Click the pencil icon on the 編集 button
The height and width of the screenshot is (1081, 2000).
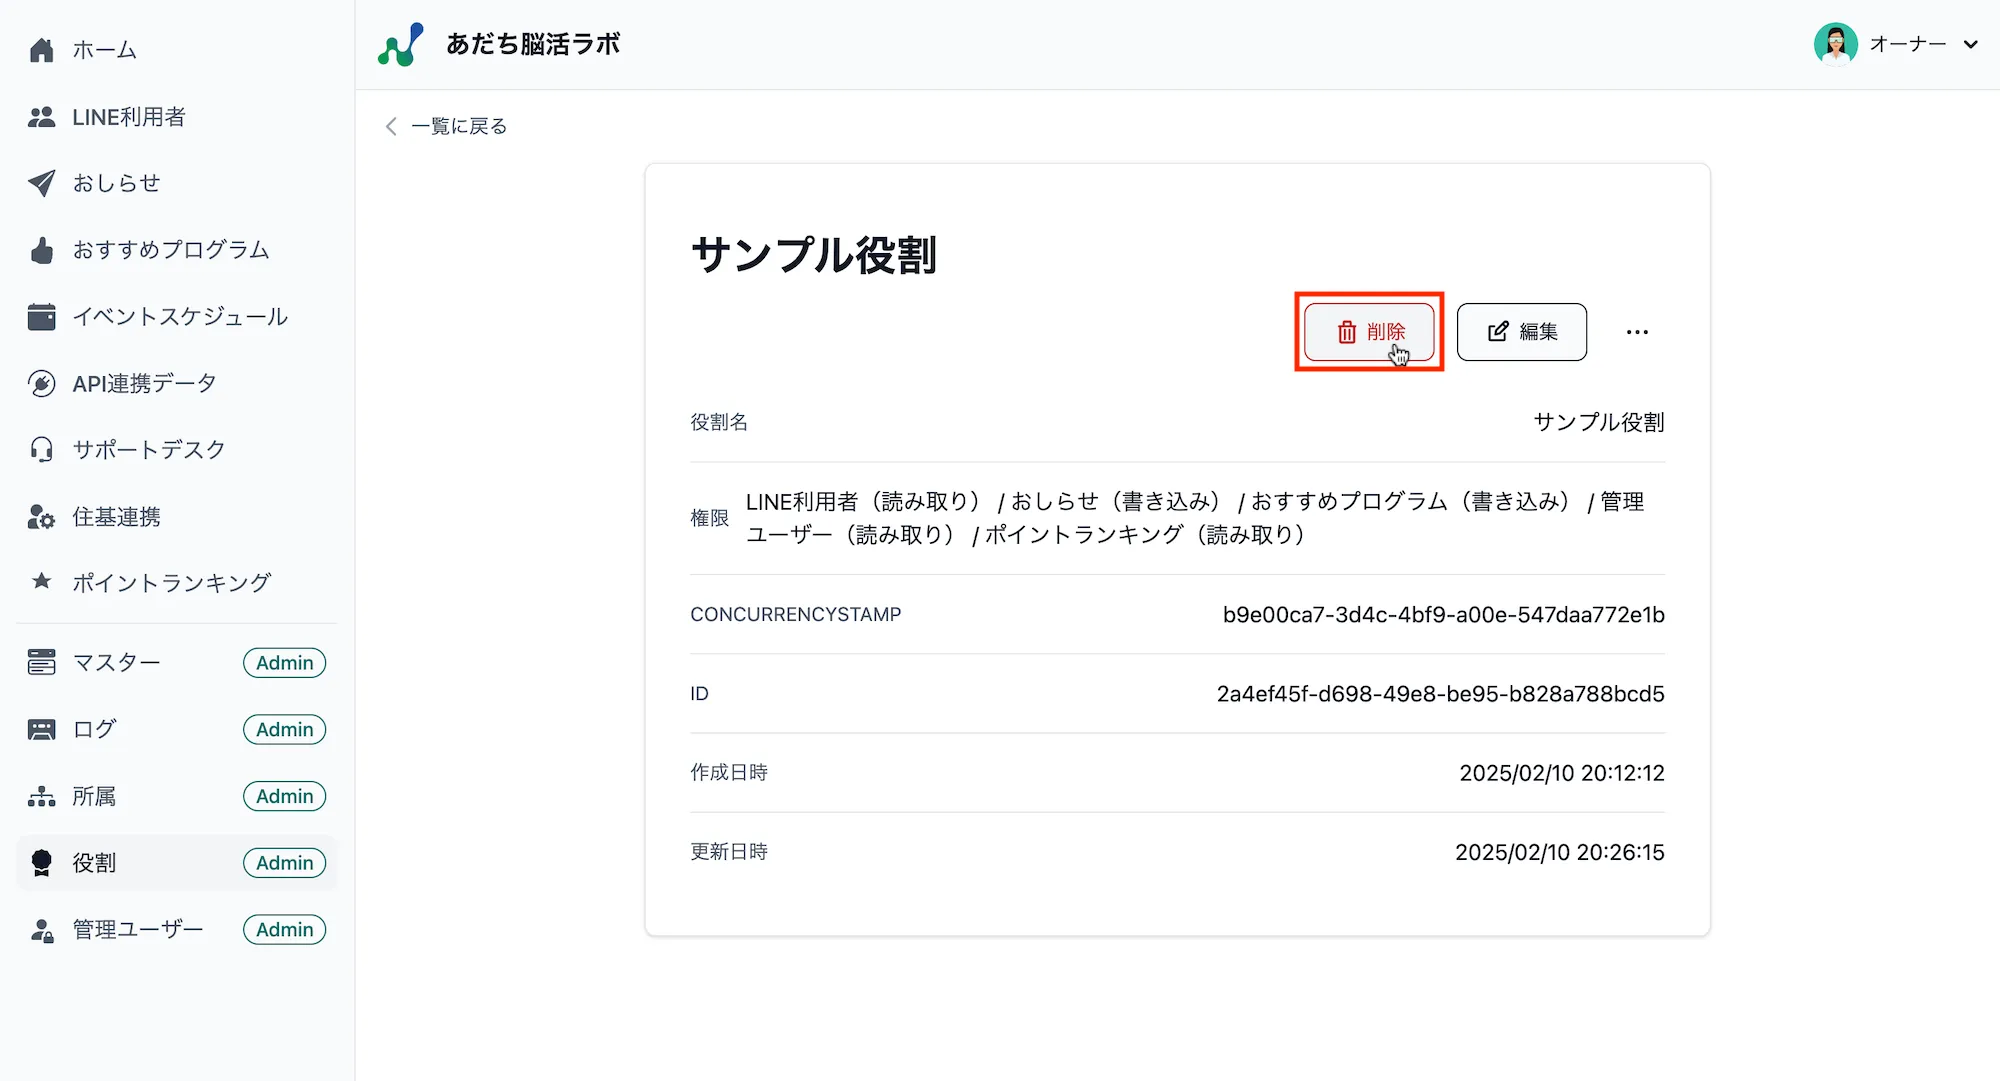point(1495,332)
